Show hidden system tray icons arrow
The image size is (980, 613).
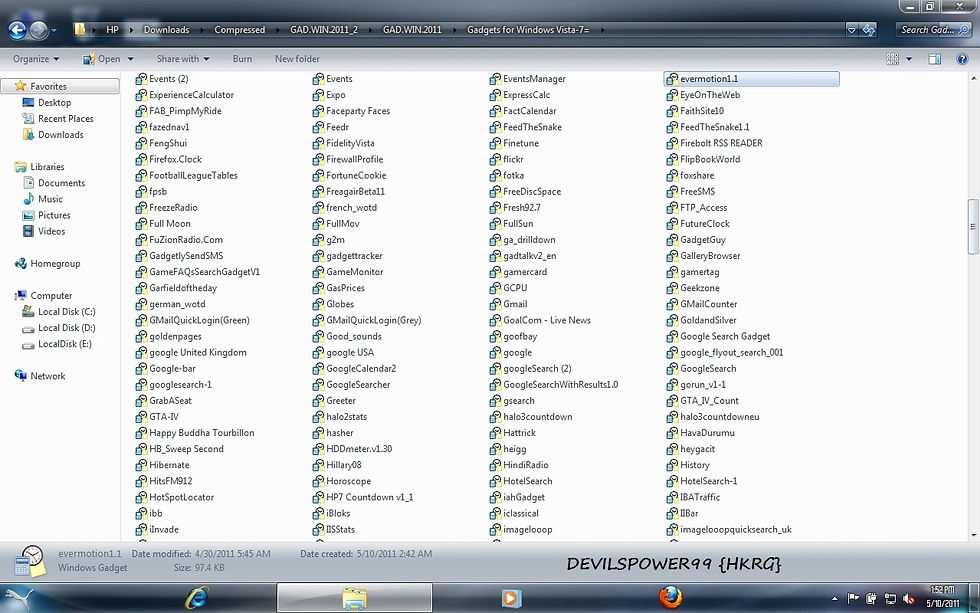point(834,599)
